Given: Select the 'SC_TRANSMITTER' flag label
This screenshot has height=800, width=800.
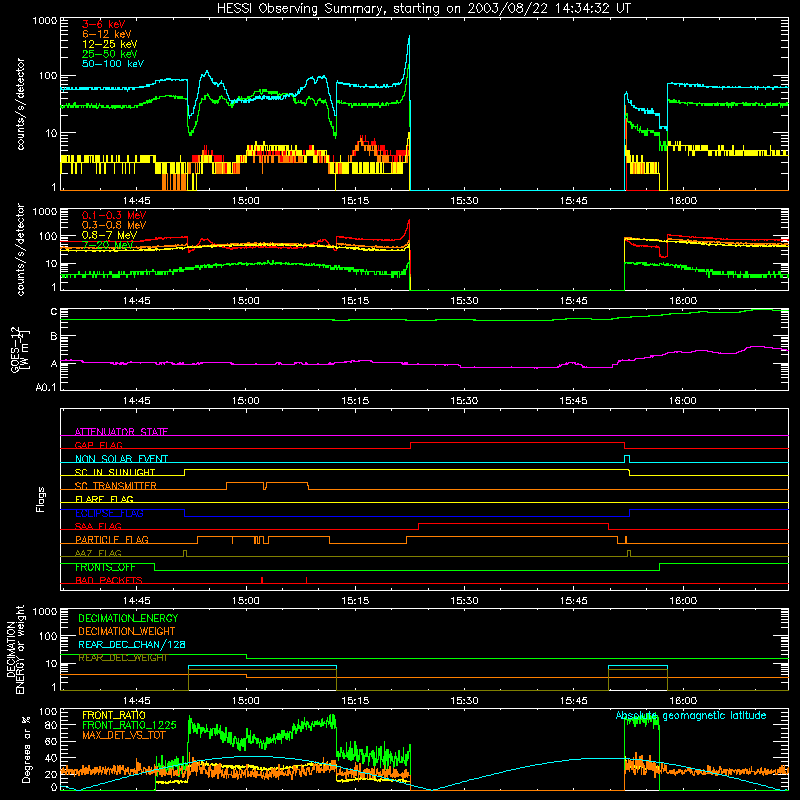Looking at the screenshot, I should [x=115, y=486].
